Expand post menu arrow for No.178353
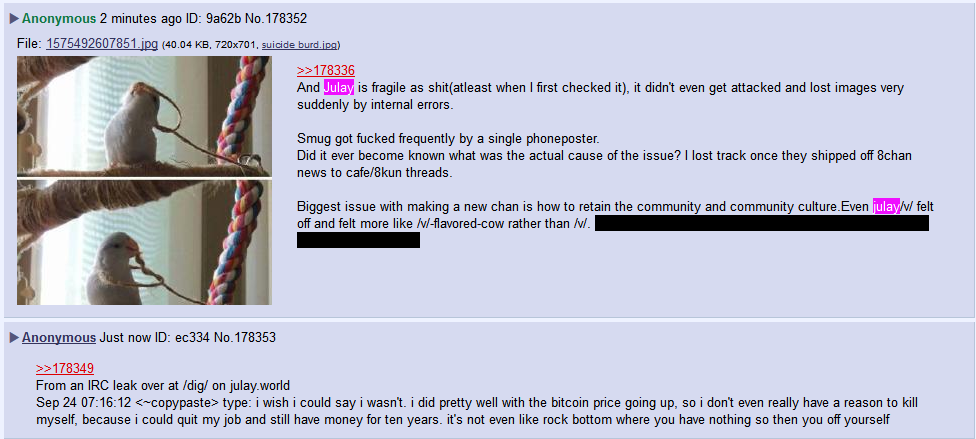976x439 pixels. click(x=14, y=338)
